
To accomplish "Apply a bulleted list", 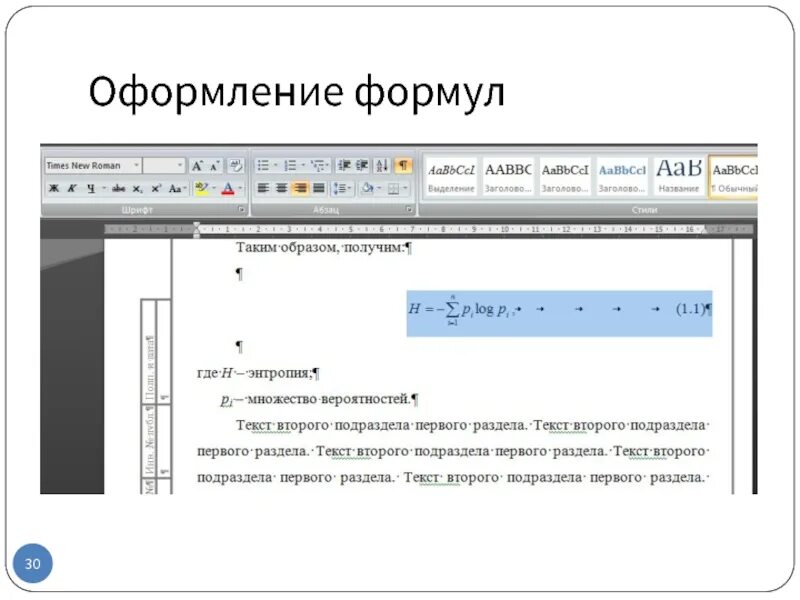I will (264, 165).
